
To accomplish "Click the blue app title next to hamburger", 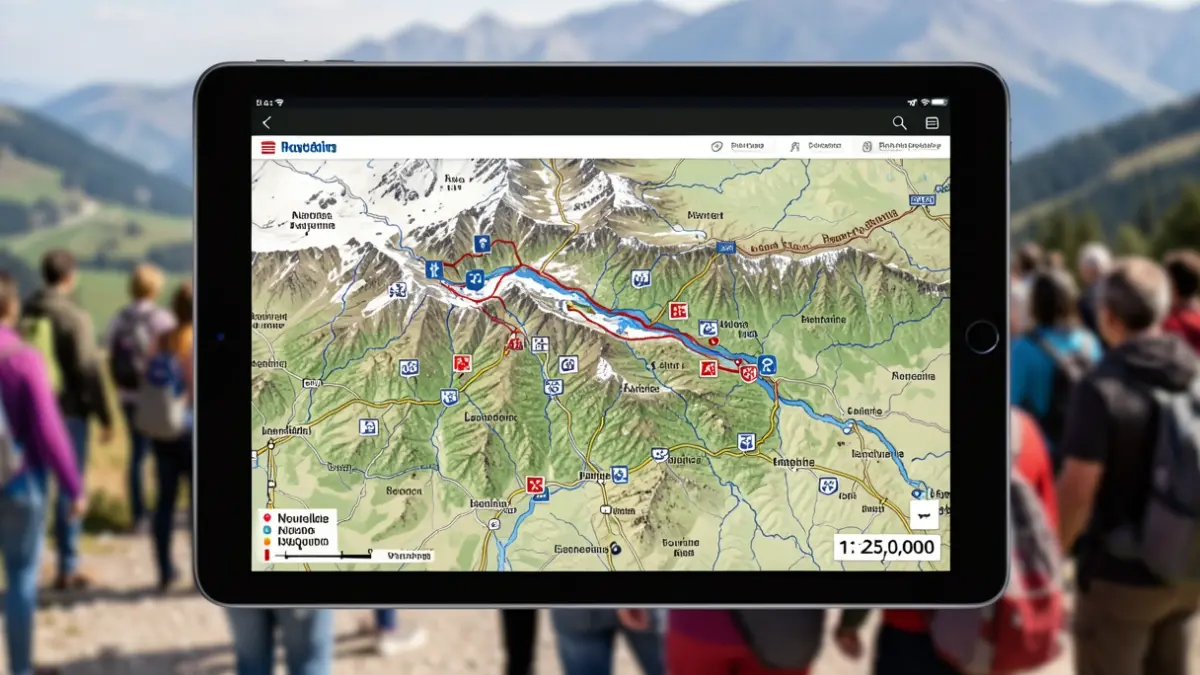I will (x=309, y=147).
